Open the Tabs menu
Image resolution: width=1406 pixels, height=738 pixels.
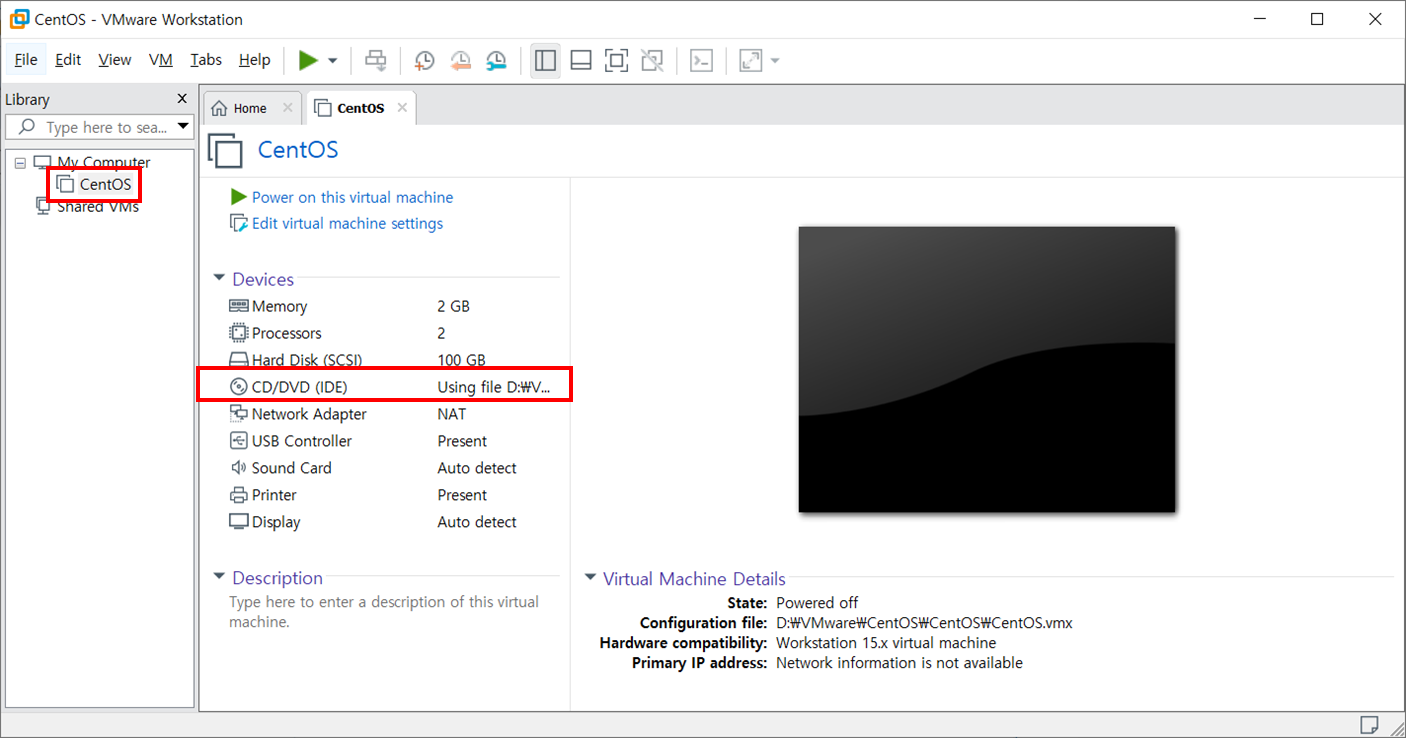click(x=206, y=60)
